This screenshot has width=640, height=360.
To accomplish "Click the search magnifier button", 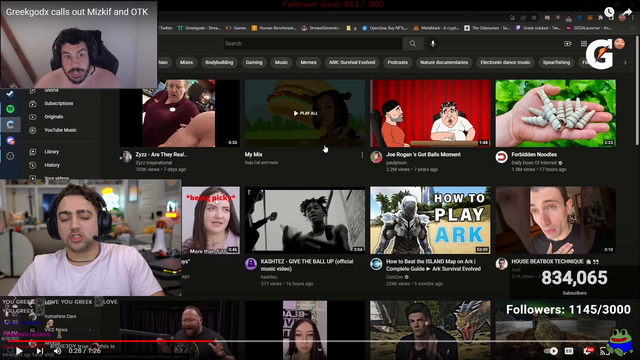I will [413, 44].
